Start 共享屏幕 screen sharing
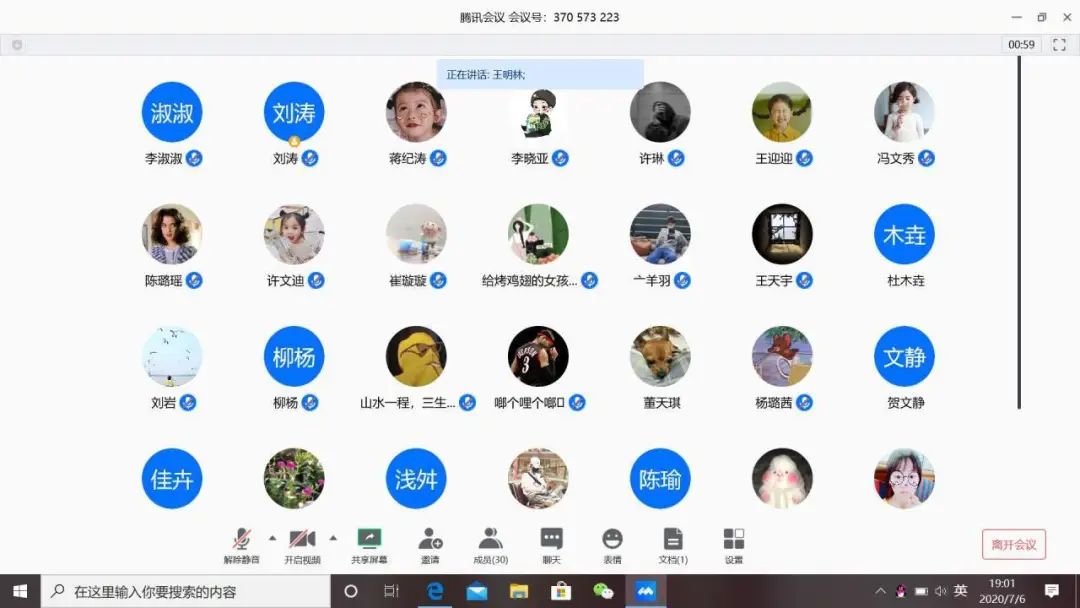This screenshot has height=608, width=1080. pos(369,545)
